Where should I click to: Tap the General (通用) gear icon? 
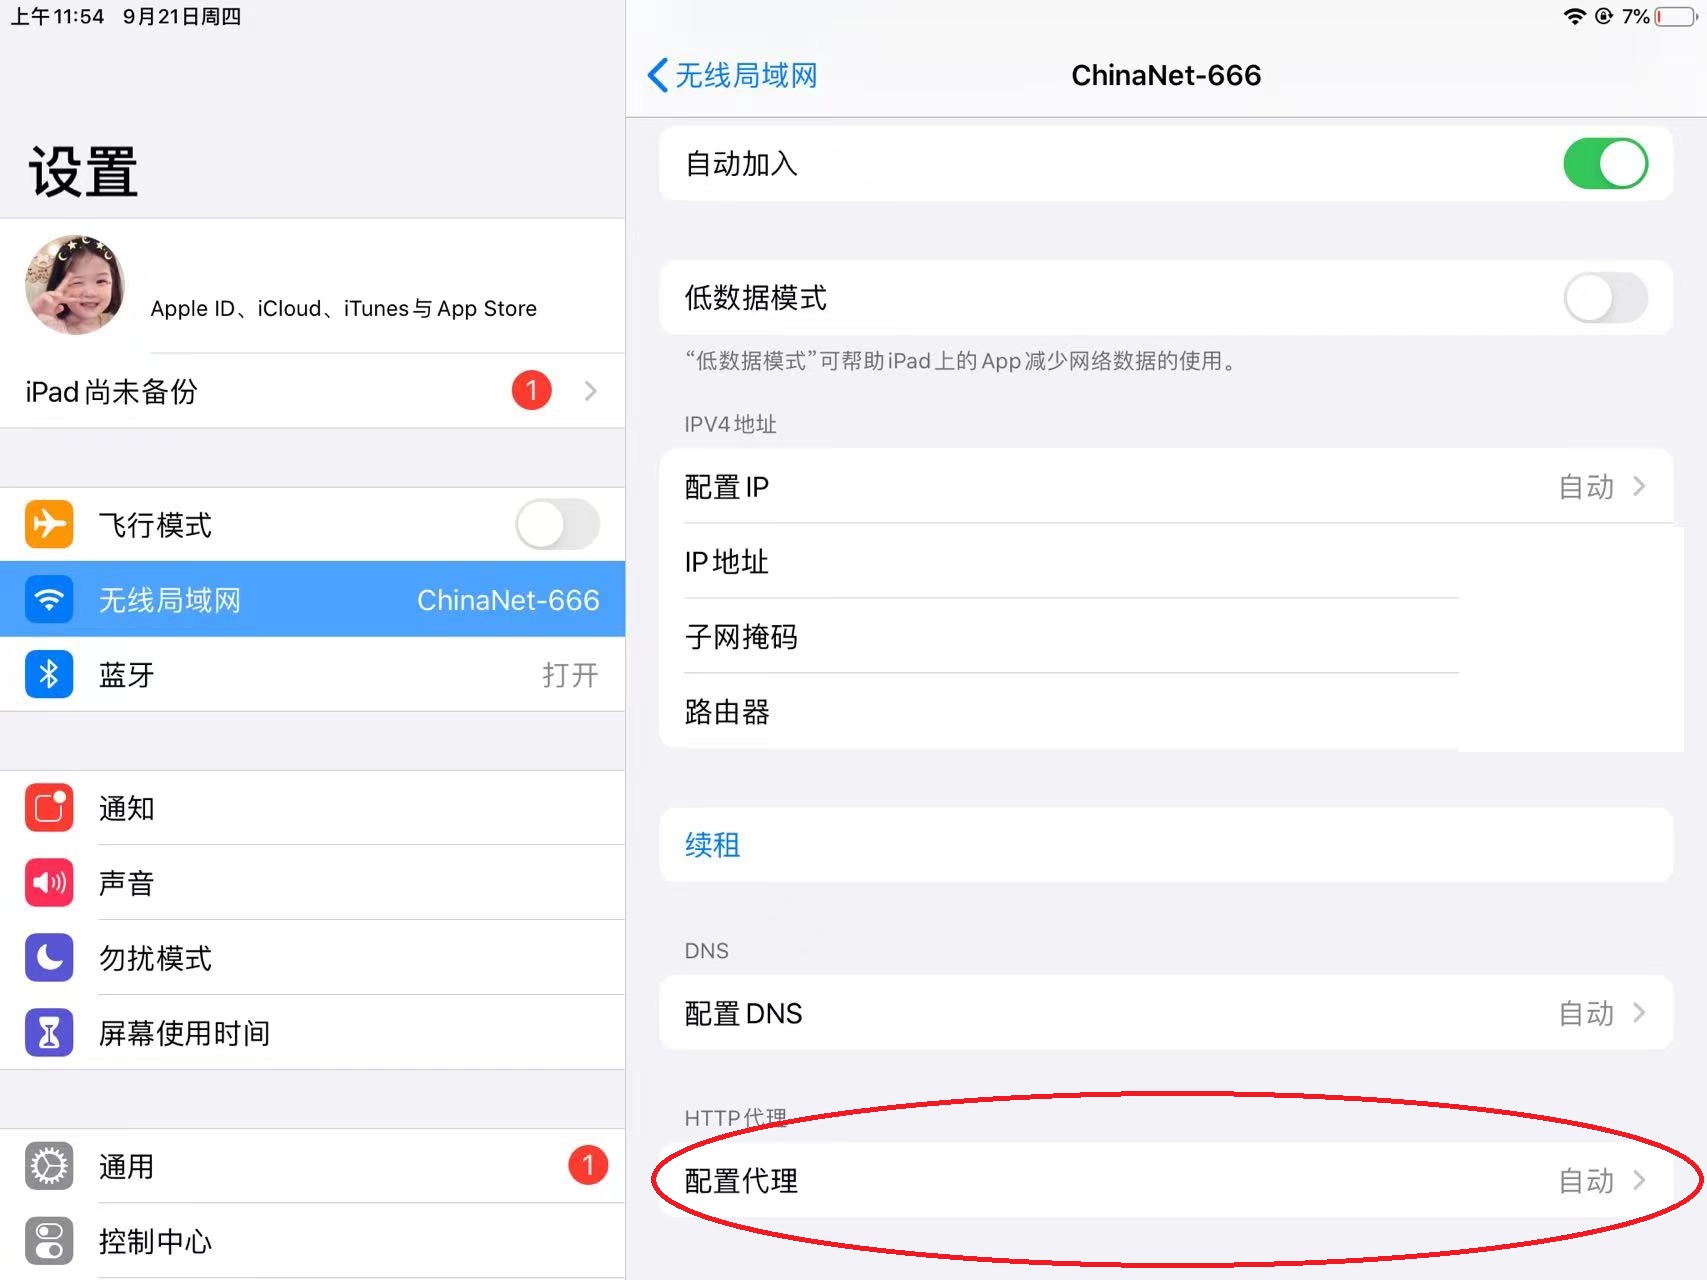[x=49, y=1166]
